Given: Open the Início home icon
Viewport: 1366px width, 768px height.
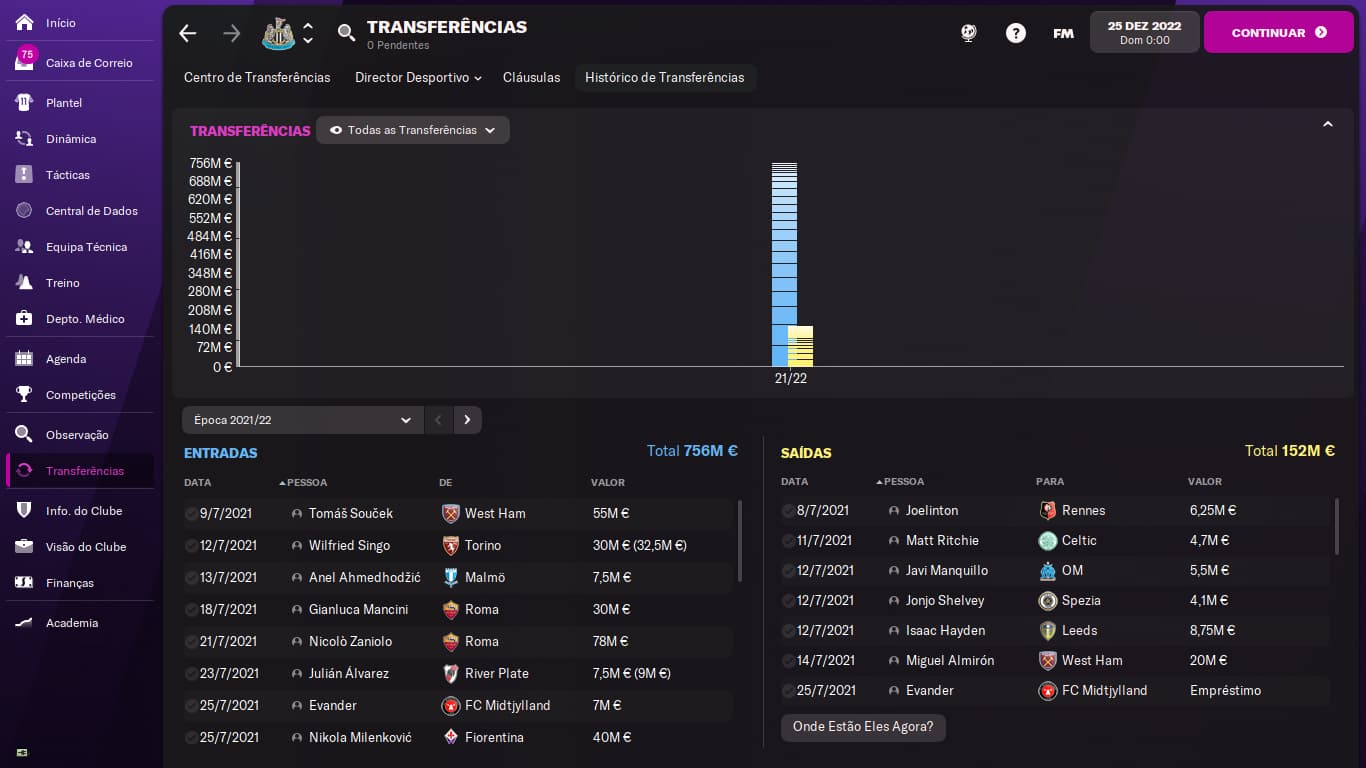Looking at the screenshot, I should click(25, 22).
